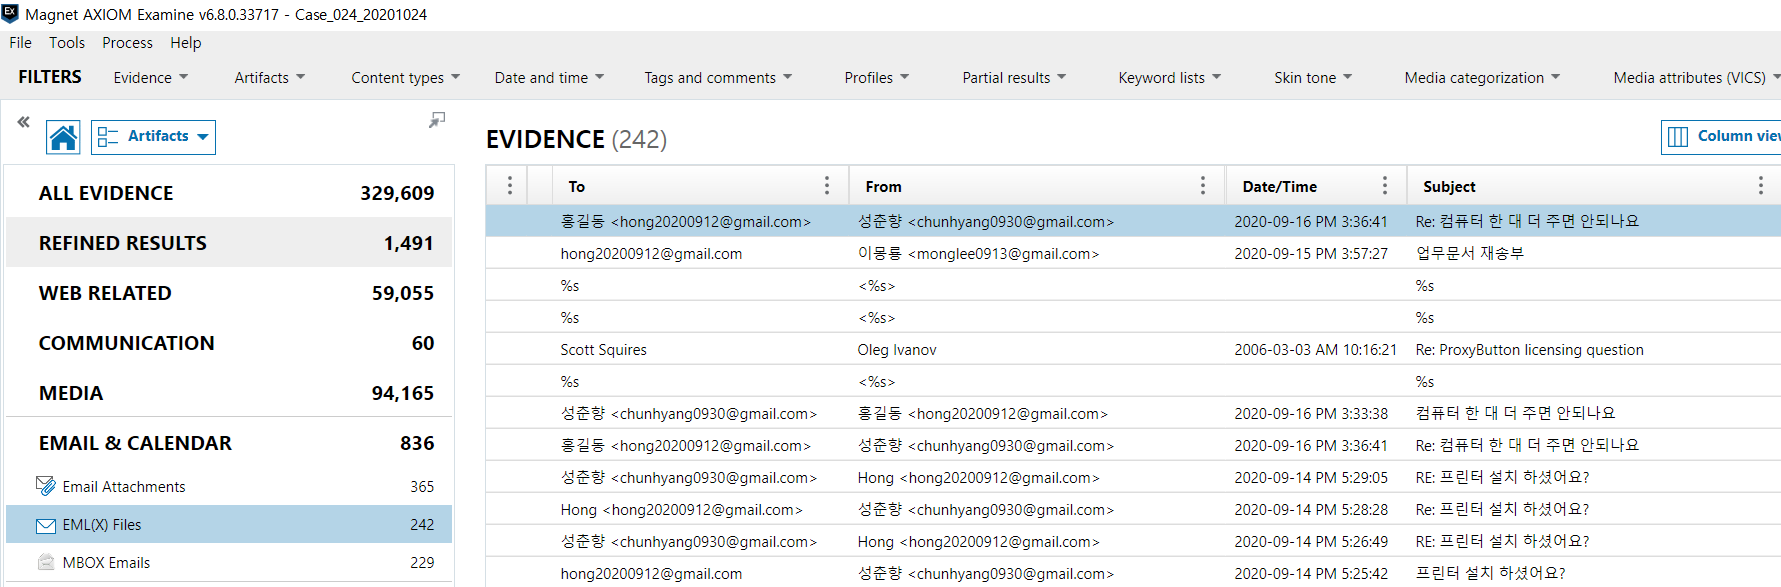Expand the Skin tone filter
The image size is (1781, 587).
(x=1313, y=78)
